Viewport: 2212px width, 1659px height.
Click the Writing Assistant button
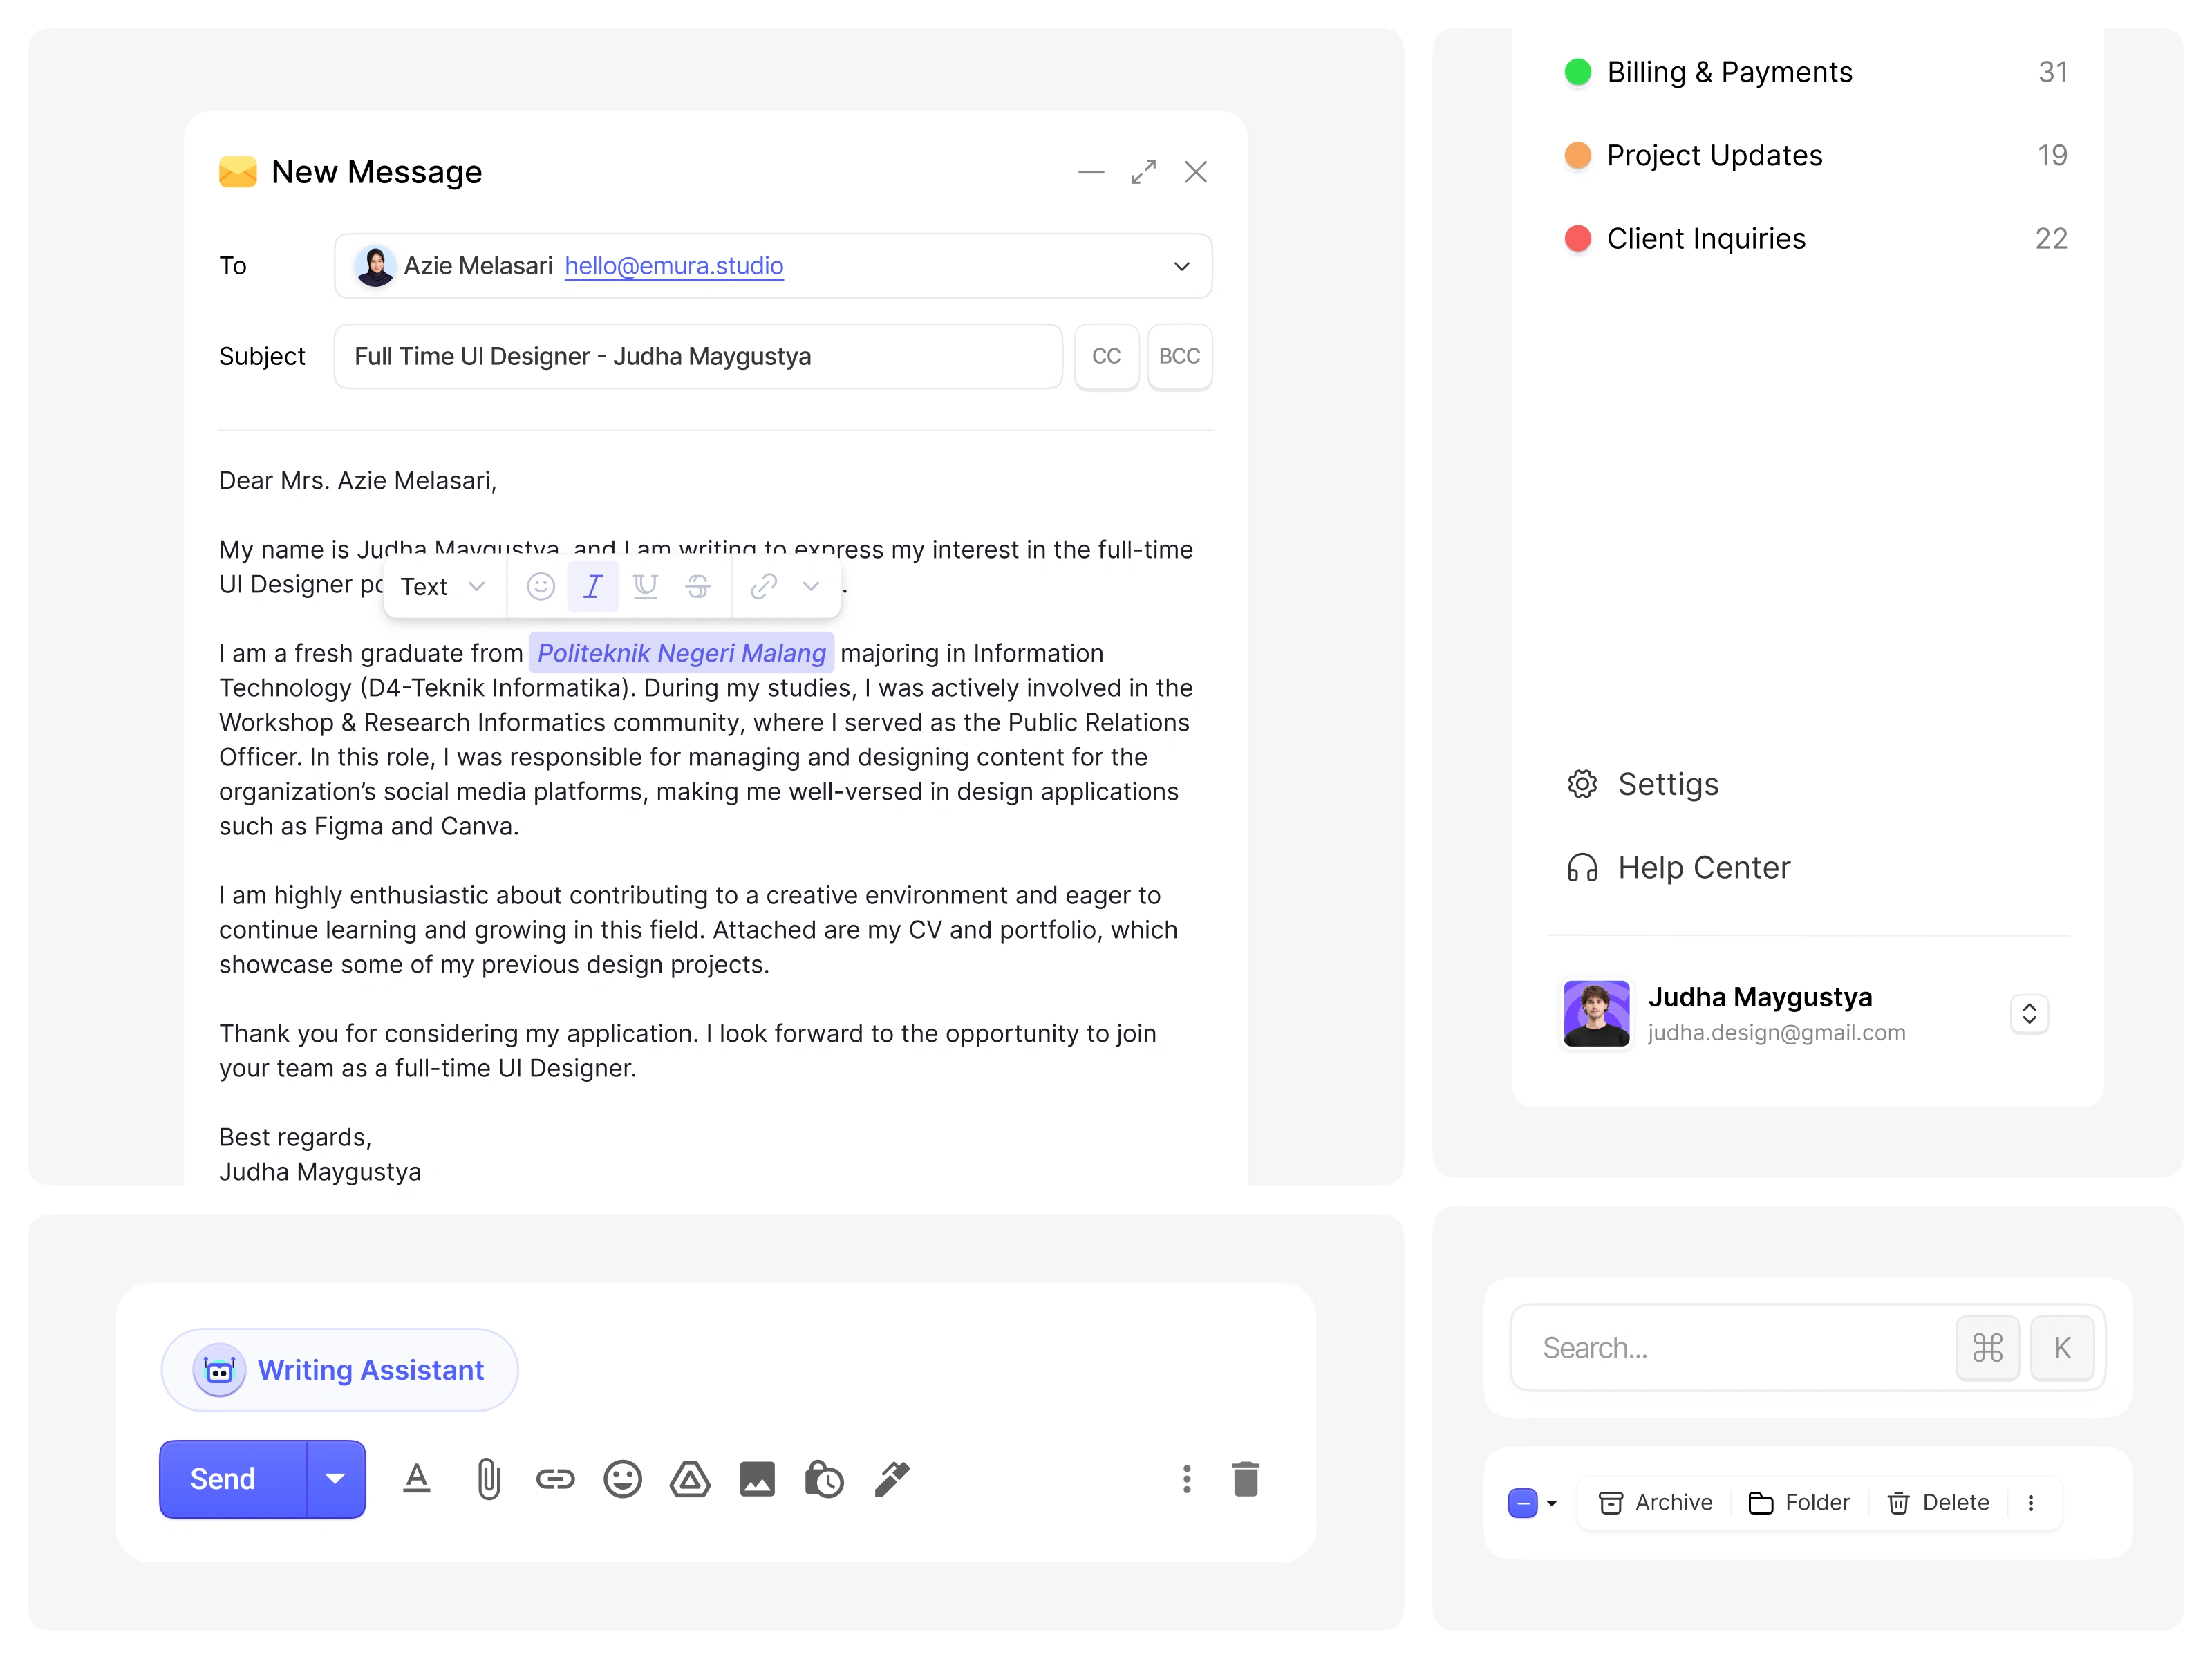[340, 1370]
